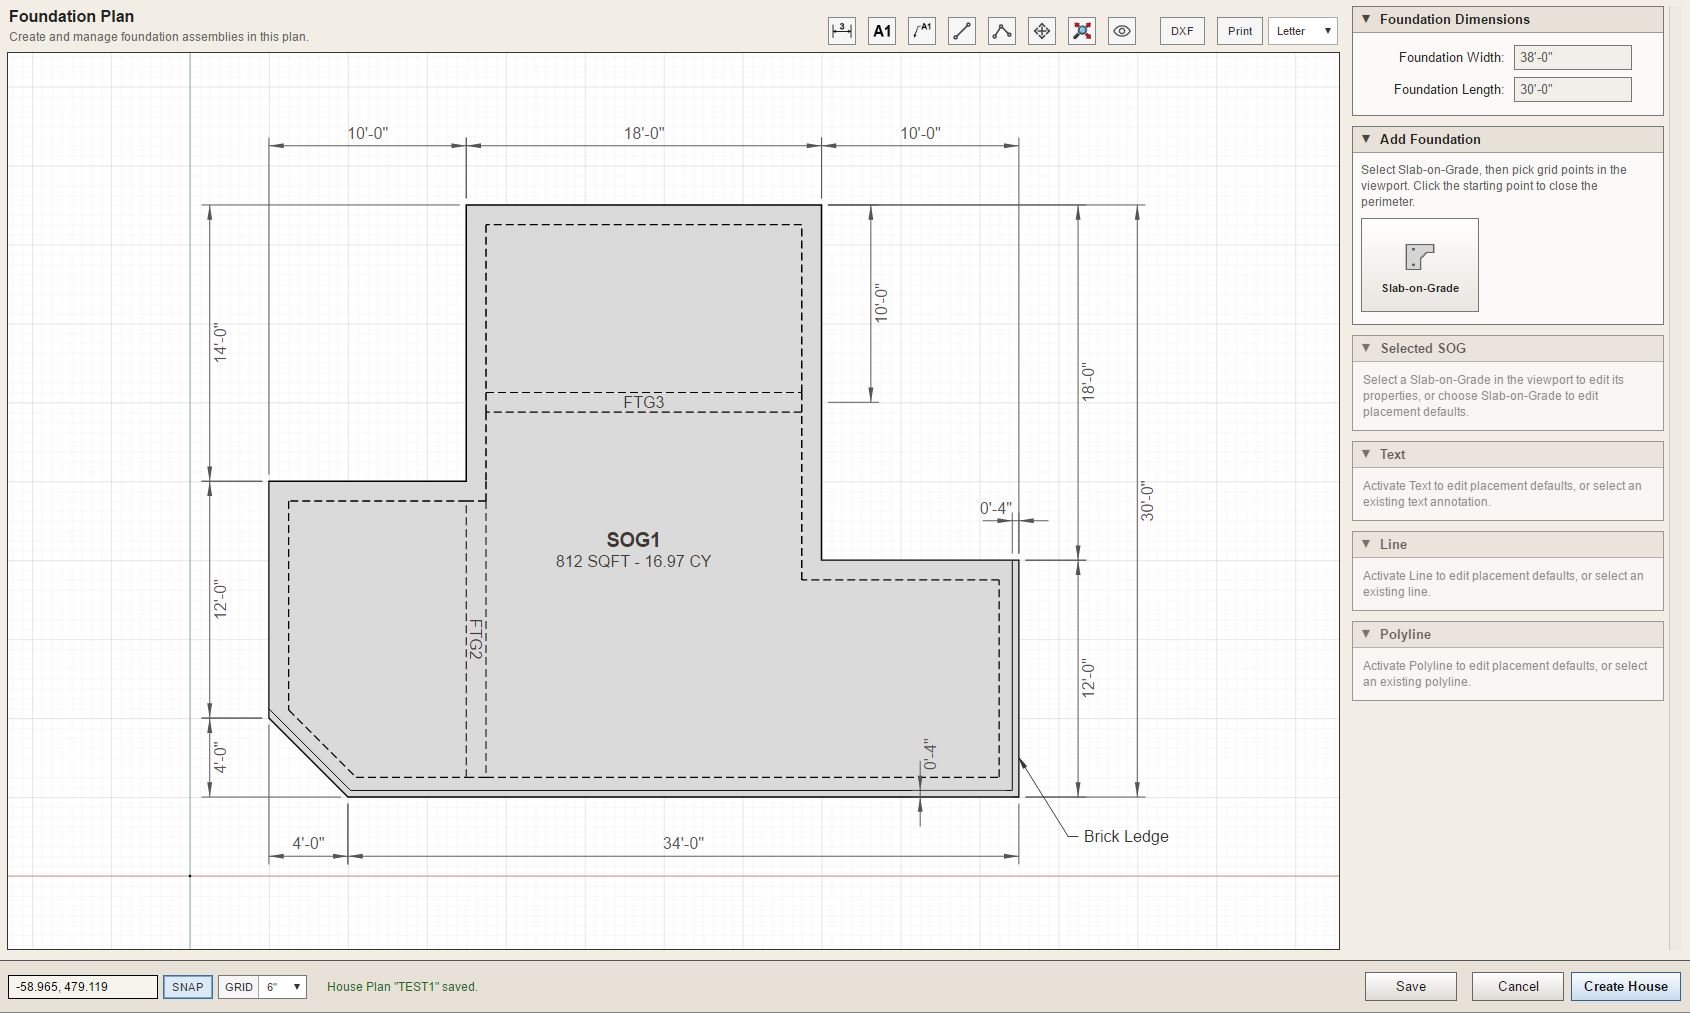1690x1013 pixels.
Task: Open the Letter paper size dropdown
Action: (x=1303, y=31)
